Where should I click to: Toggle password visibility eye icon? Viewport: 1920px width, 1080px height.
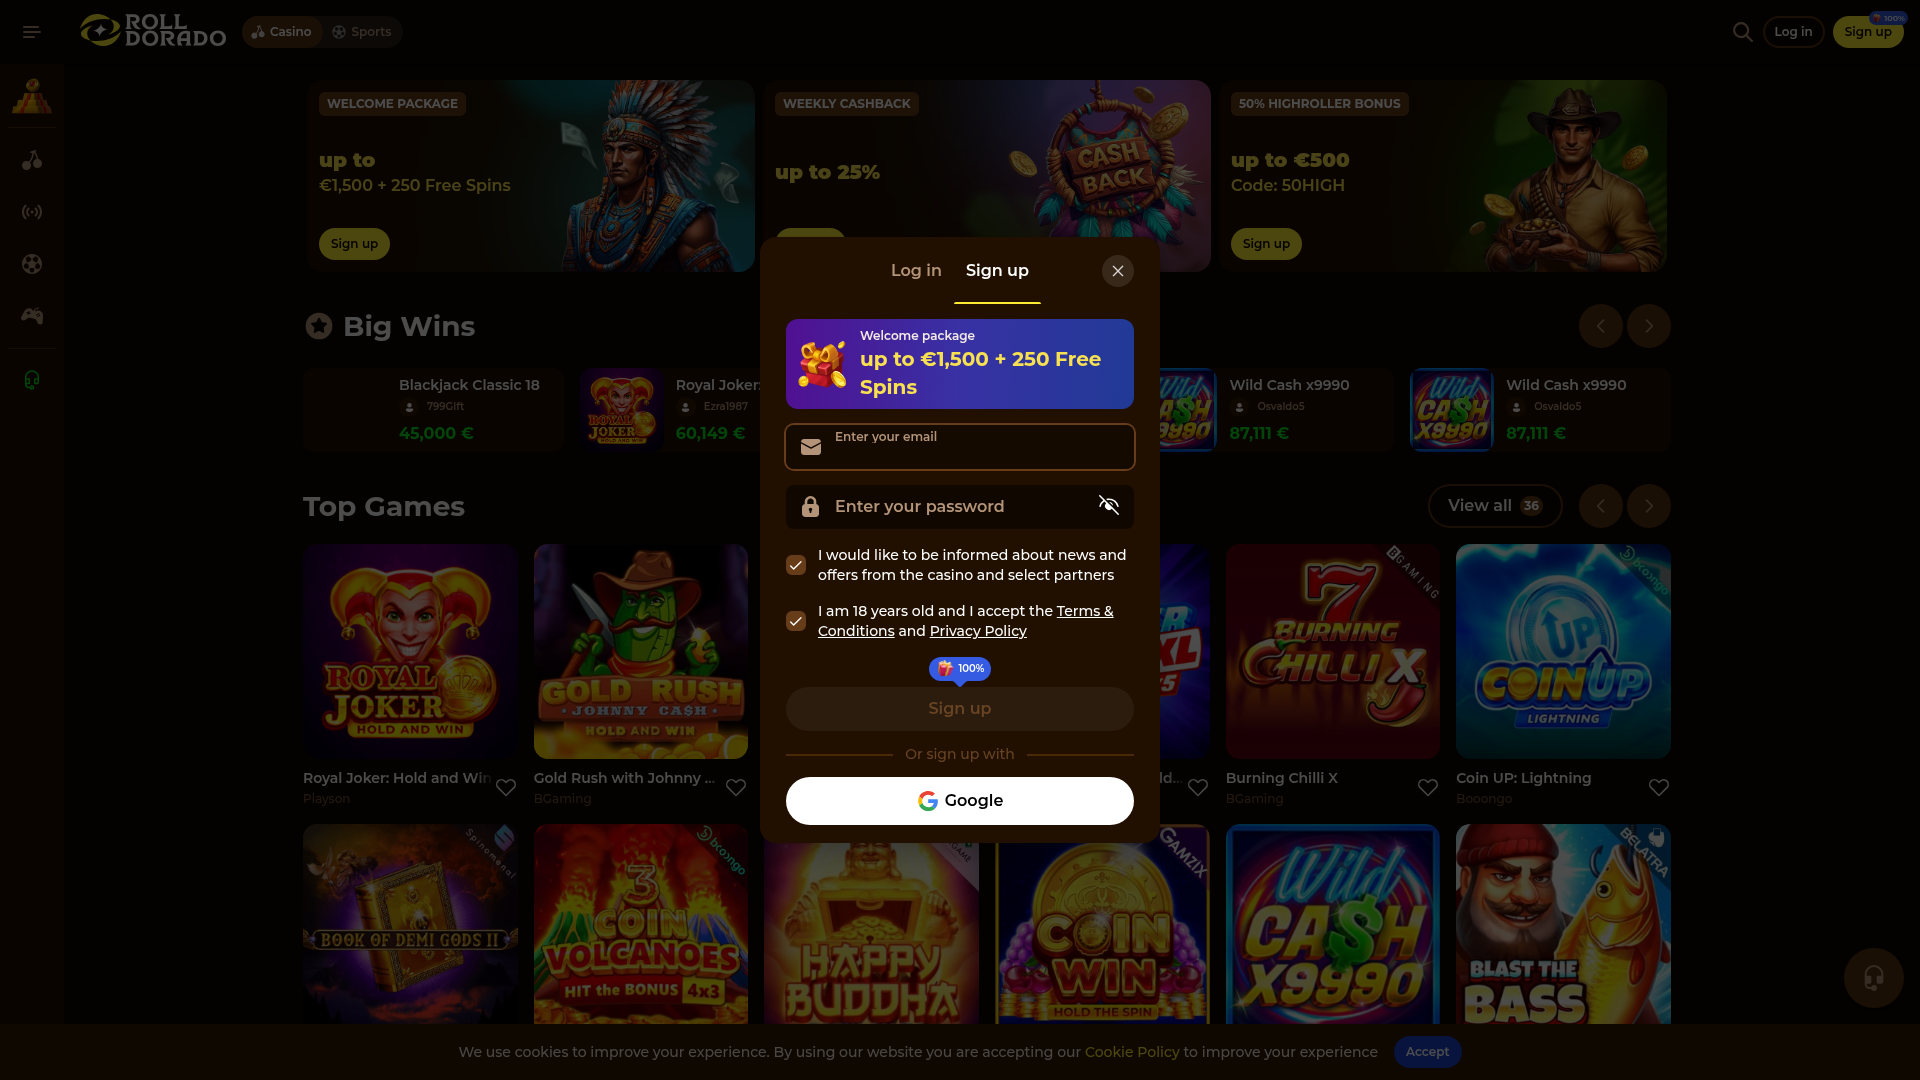point(1109,505)
